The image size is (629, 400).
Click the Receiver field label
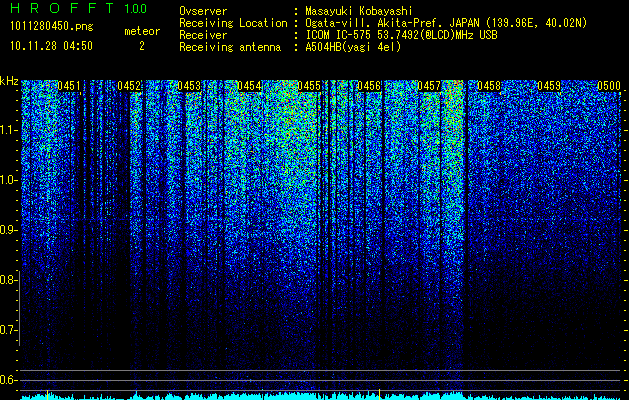(x=203, y=35)
